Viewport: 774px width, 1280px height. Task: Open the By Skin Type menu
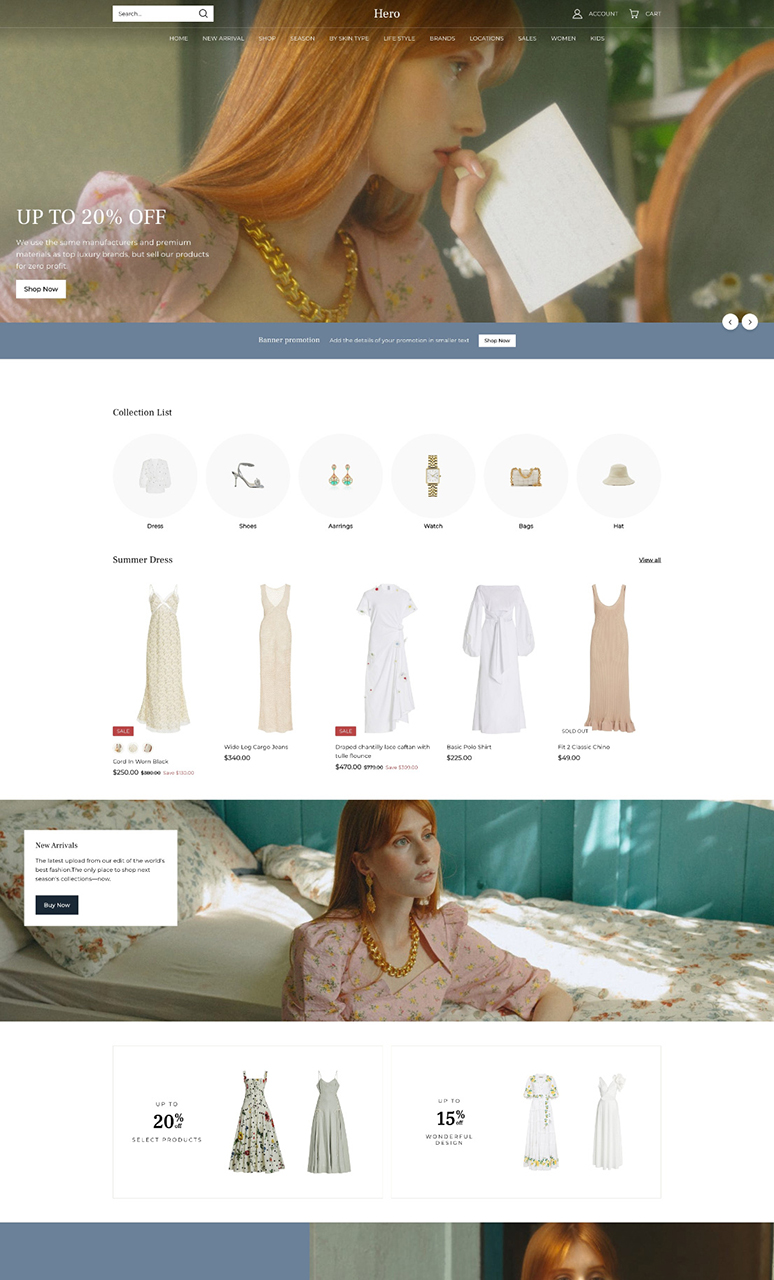coord(349,39)
